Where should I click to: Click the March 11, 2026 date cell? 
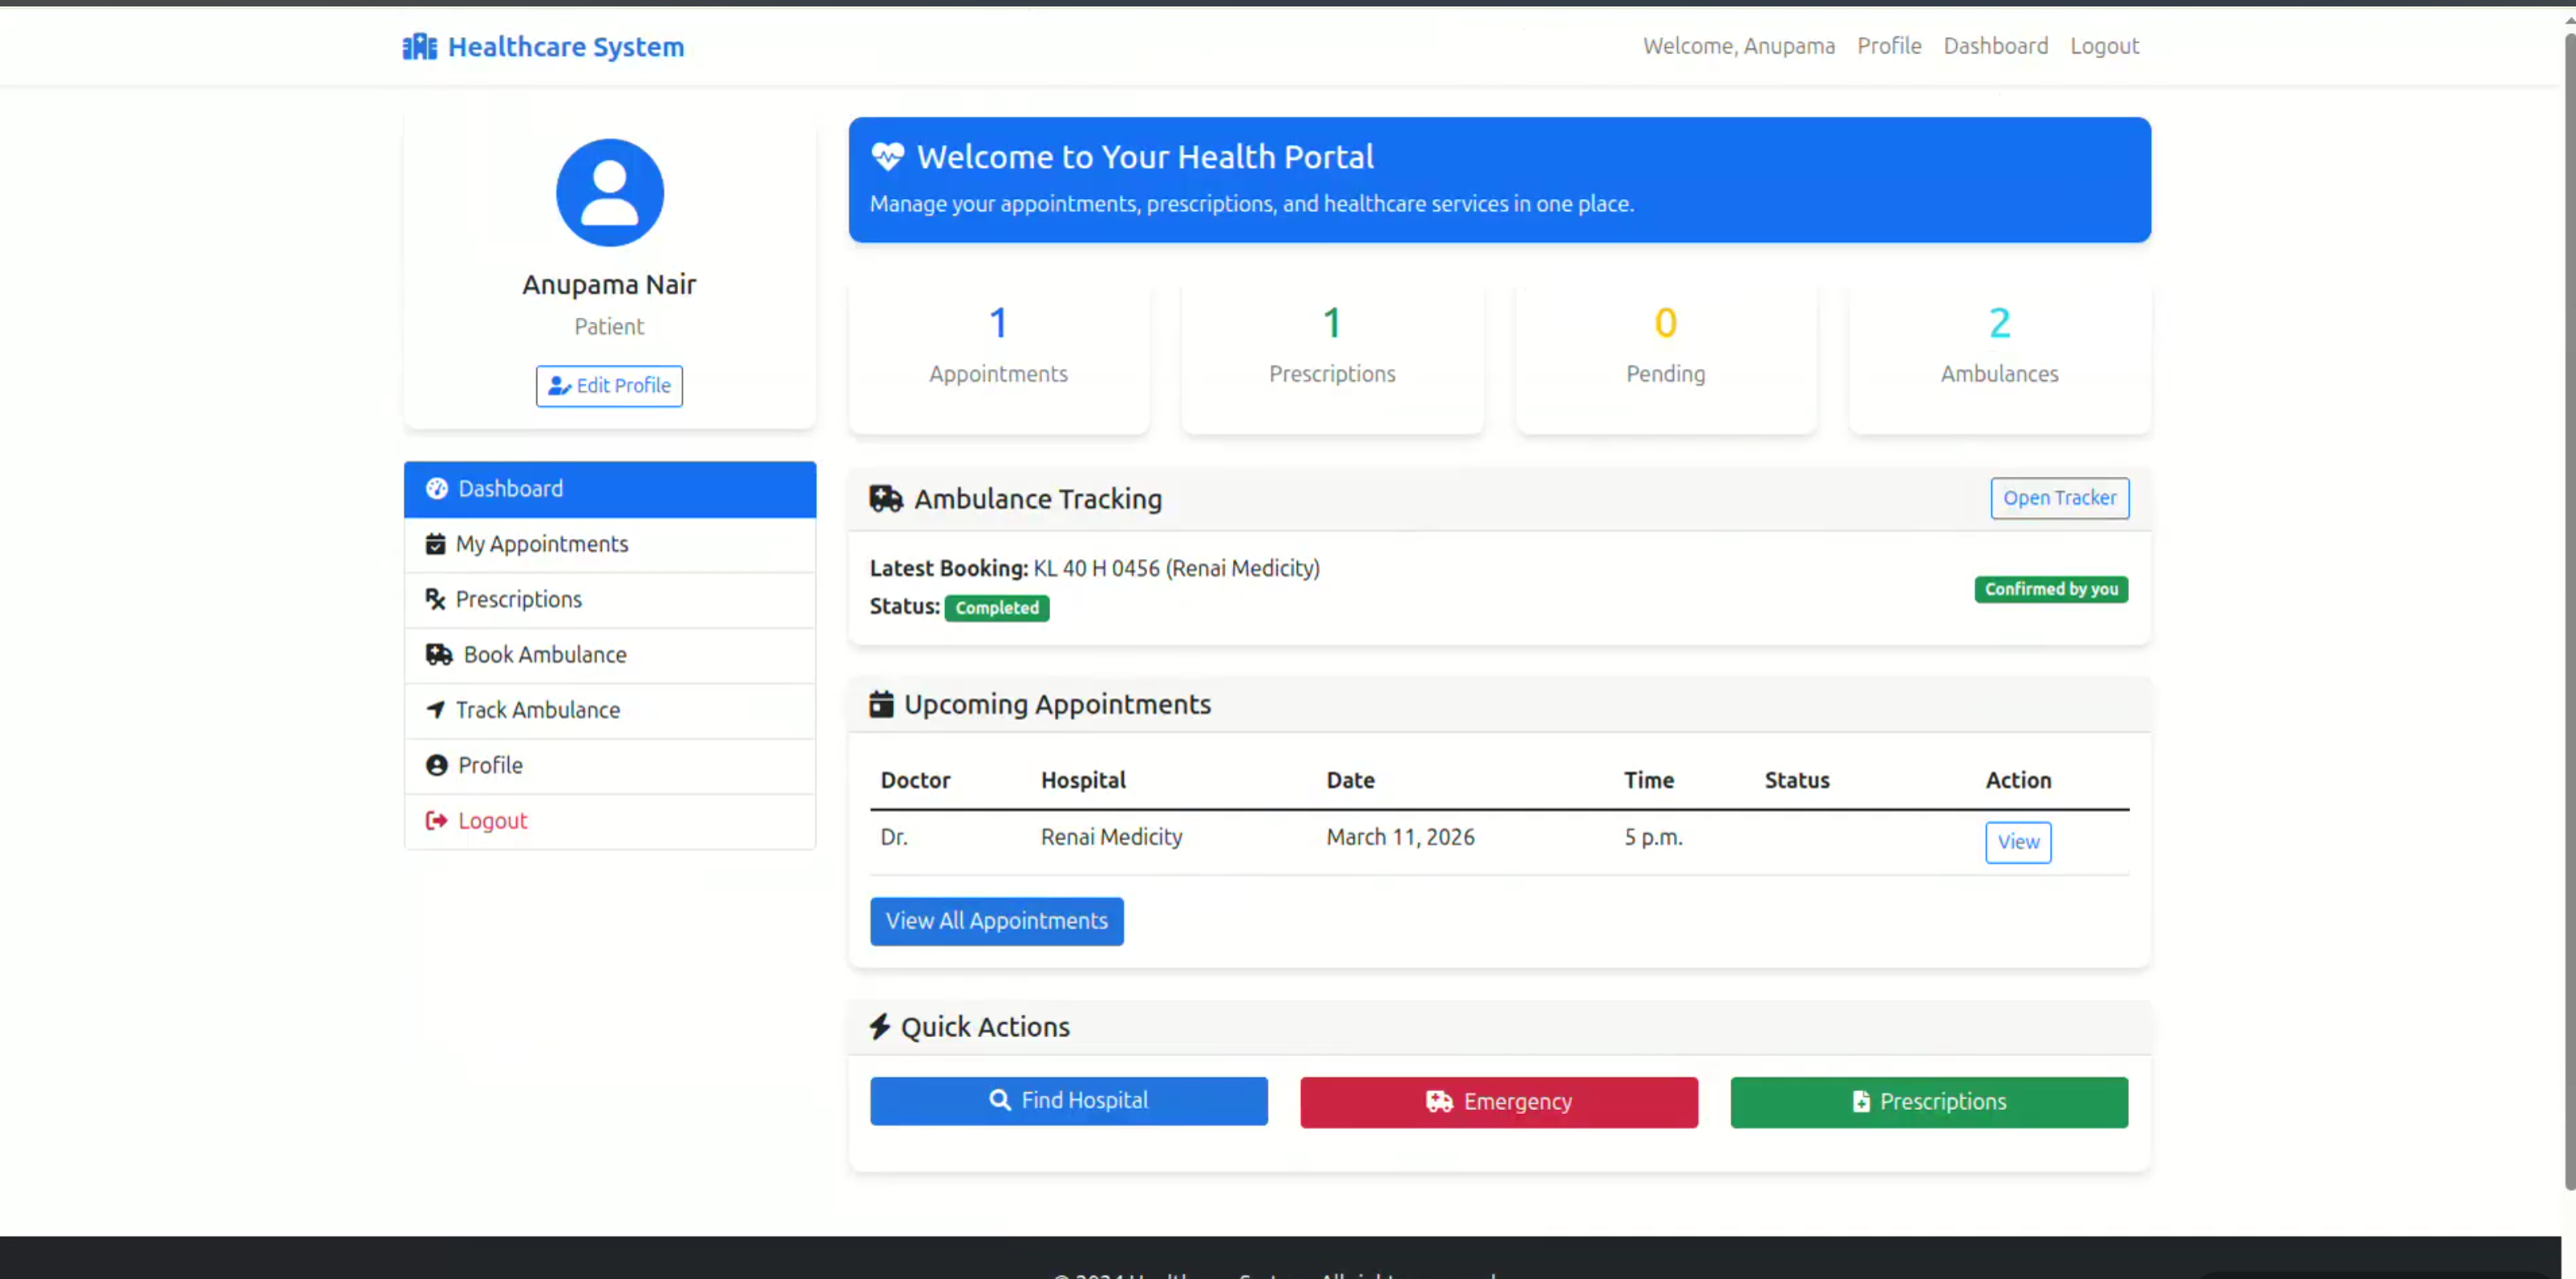coord(1400,837)
